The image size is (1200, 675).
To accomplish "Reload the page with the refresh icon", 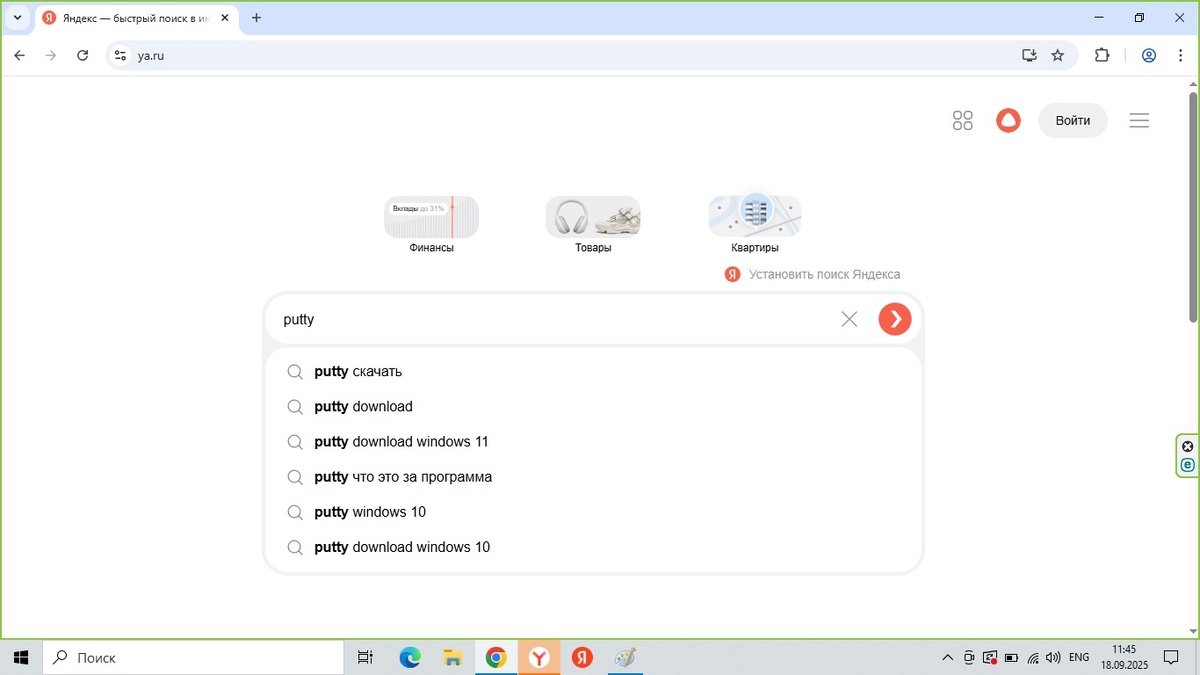I will coord(83,56).
